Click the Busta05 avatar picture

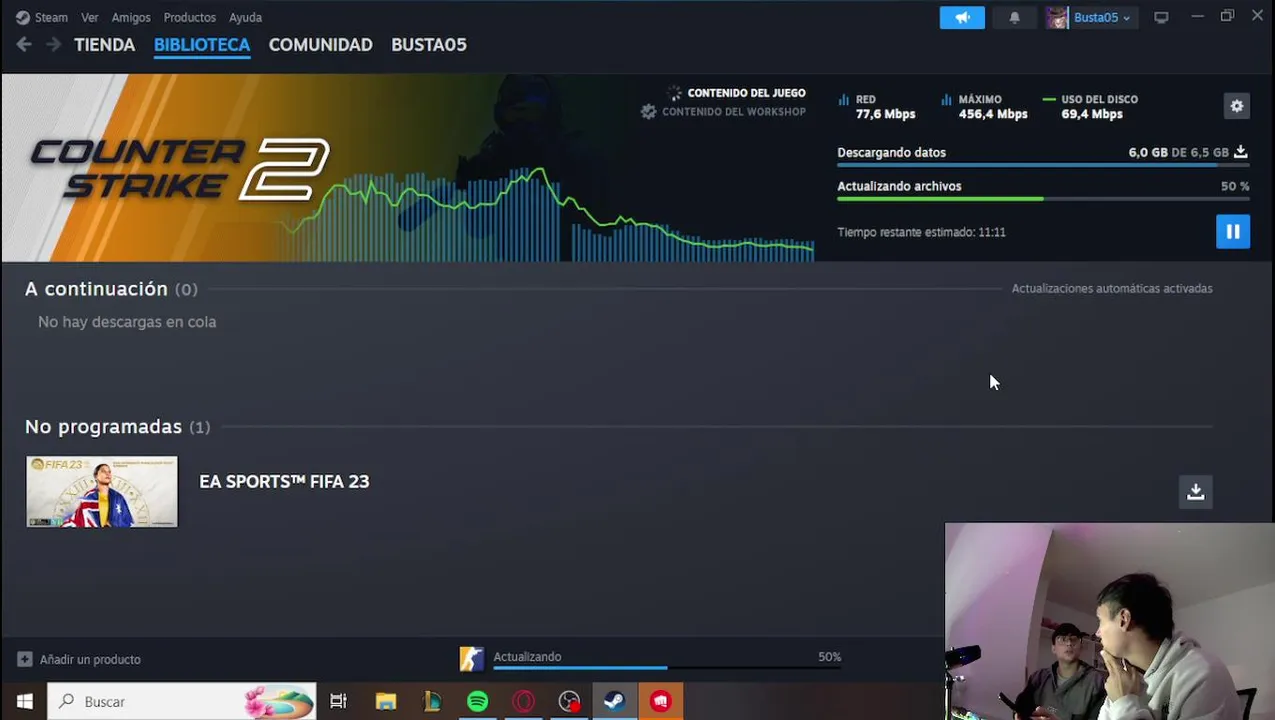tap(1057, 17)
